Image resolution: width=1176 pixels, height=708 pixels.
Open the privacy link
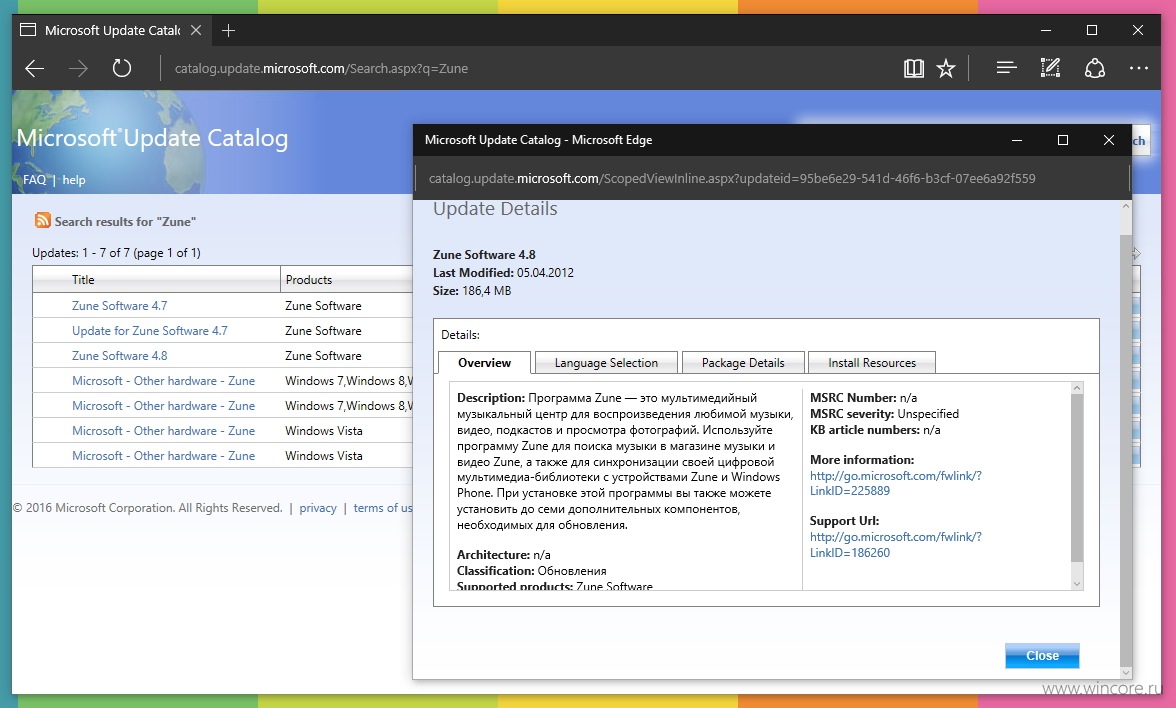(x=318, y=508)
